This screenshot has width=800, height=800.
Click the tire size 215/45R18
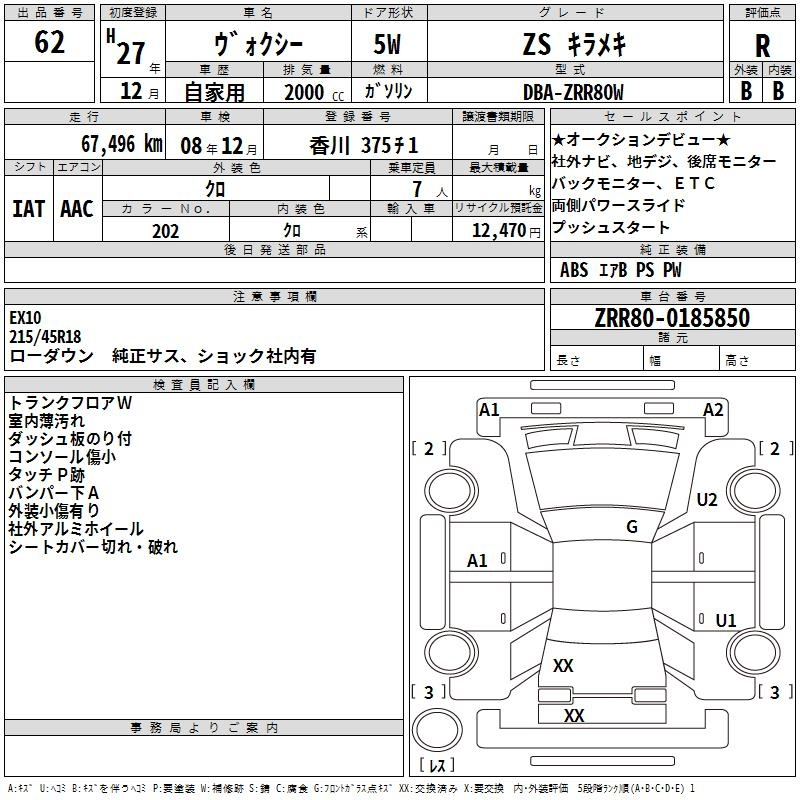point(45,337)
